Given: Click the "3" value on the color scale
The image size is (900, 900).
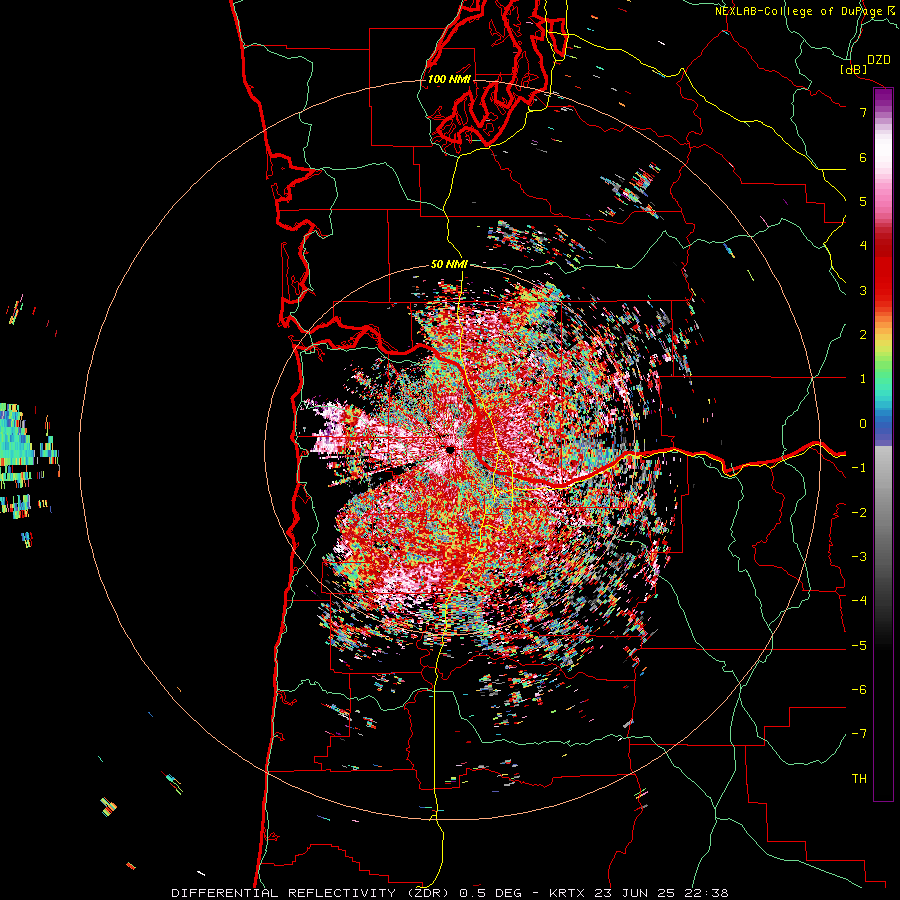Looking at the screenshot, I should pyautogui.click(x=863, y=290).
